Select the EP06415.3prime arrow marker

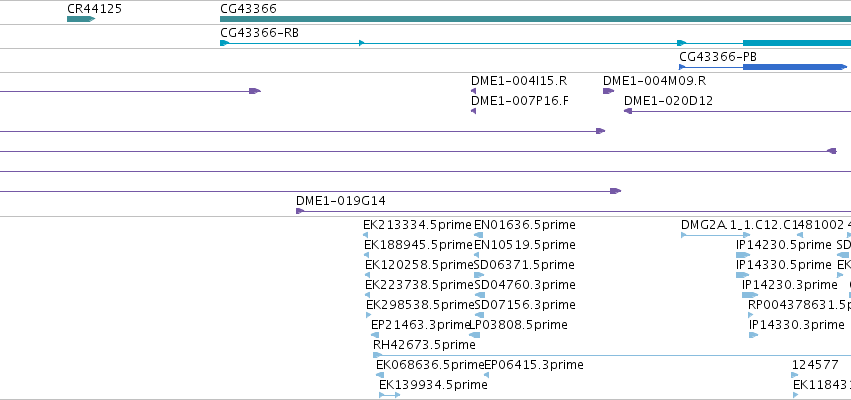pyautogui.click(x=486, y=375)
